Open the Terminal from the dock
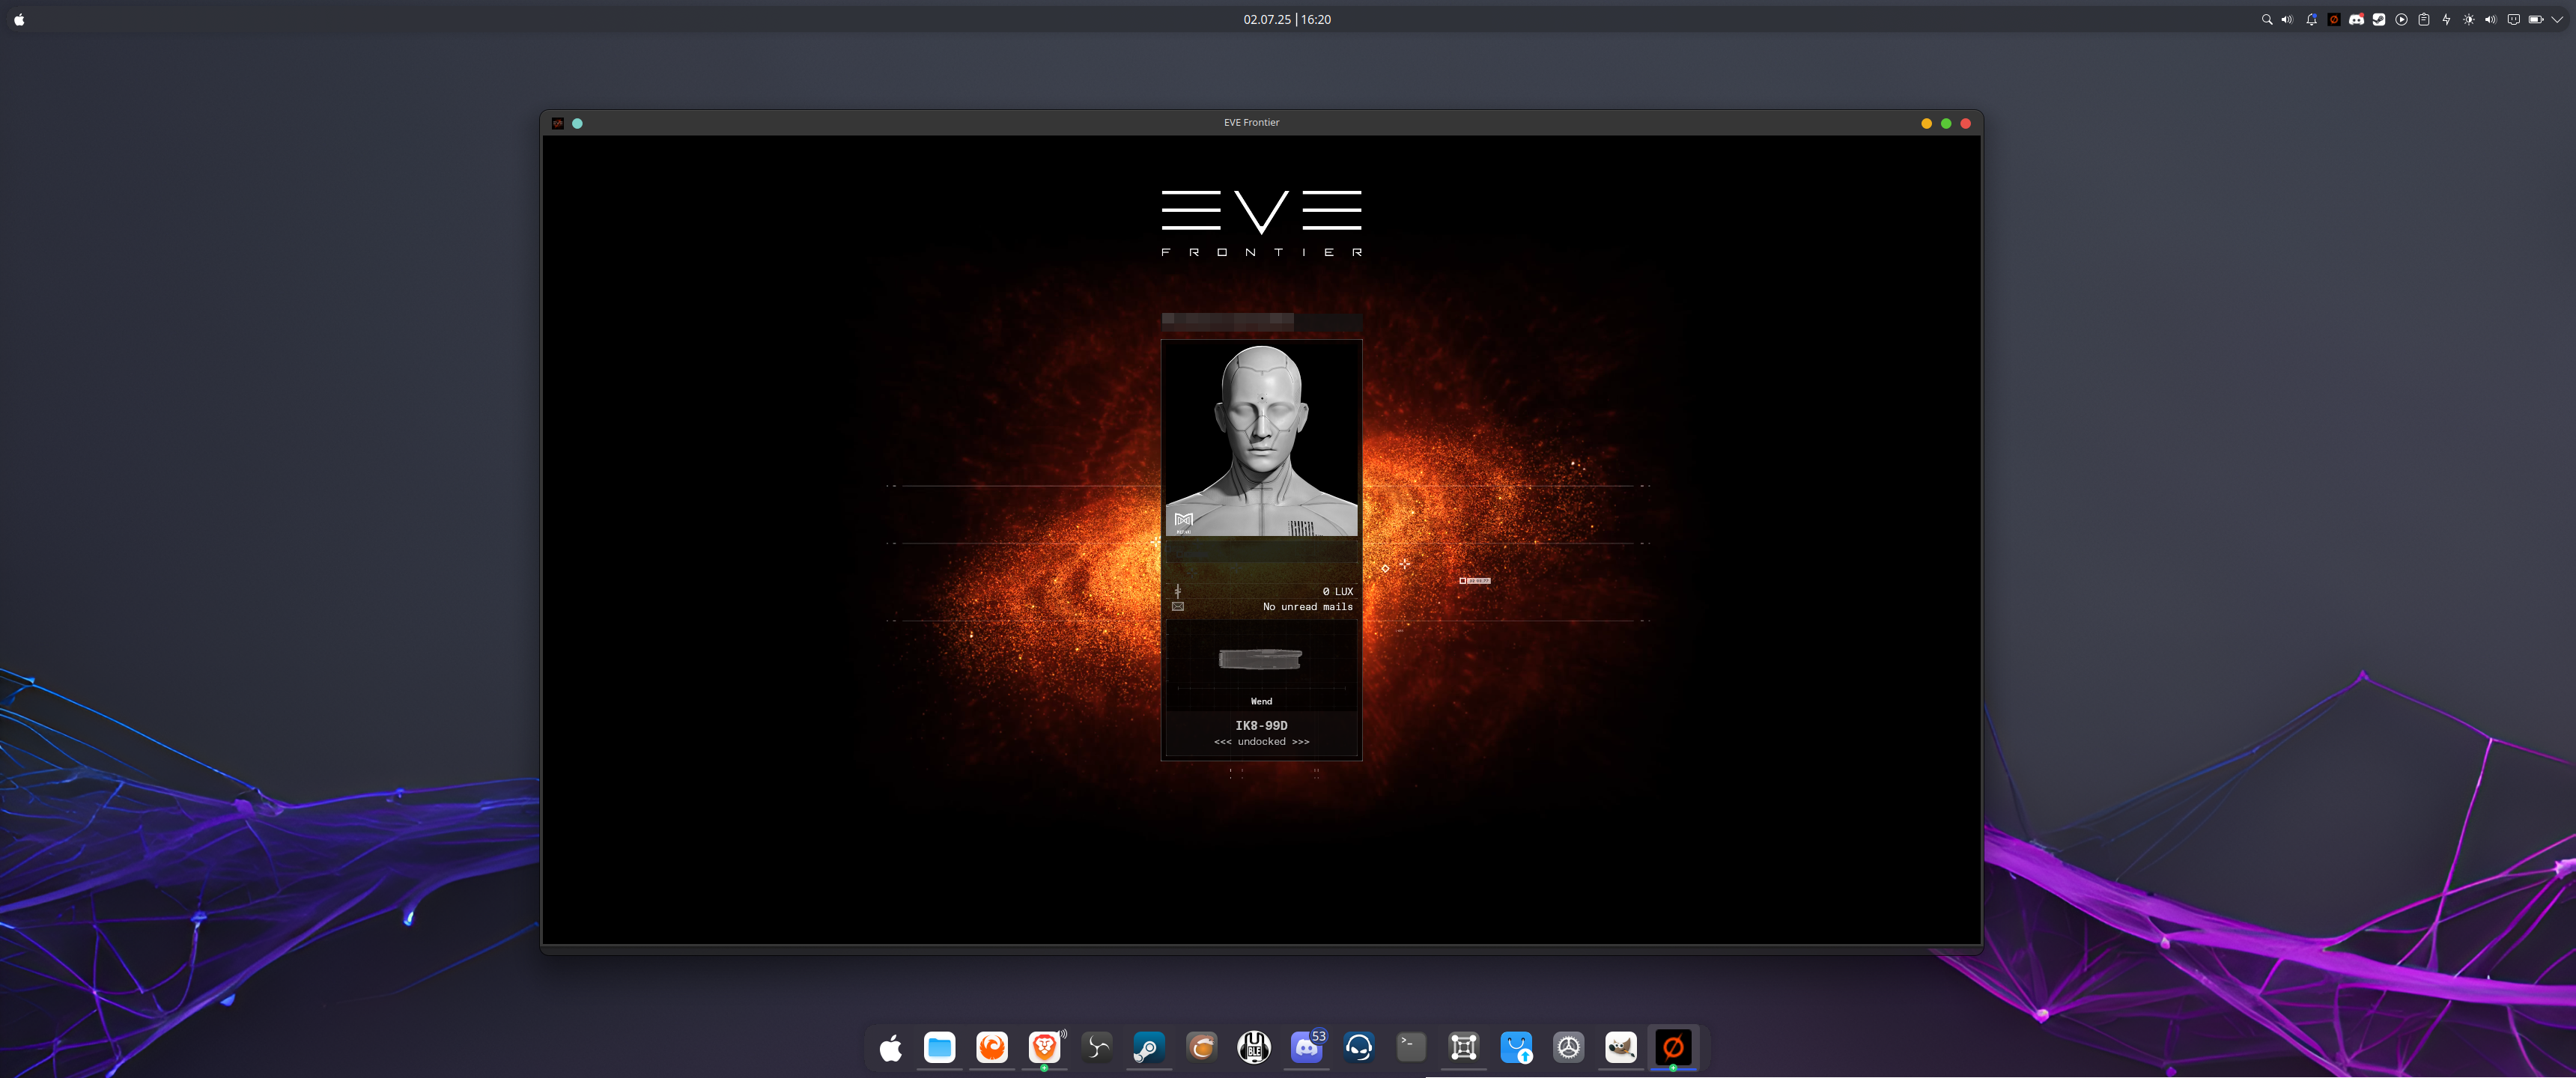2576x1078 pixels. [1411, 1047]
